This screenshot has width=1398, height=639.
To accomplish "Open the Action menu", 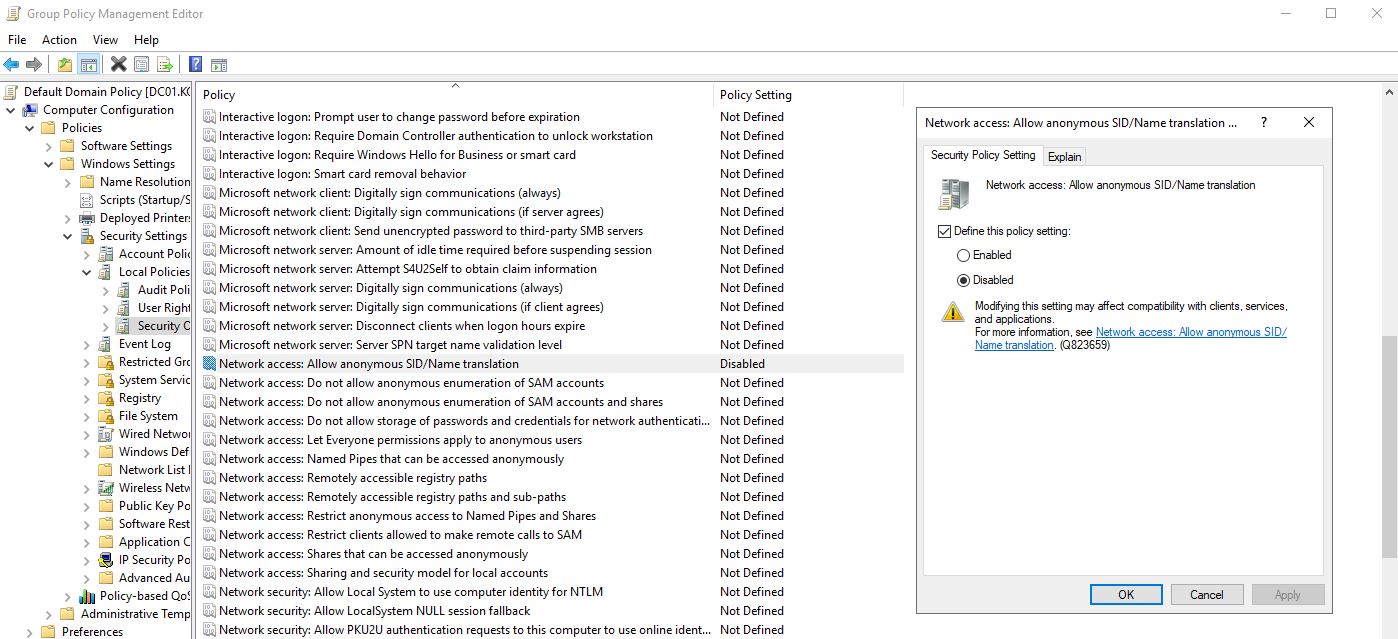I will pyautogui.click(x=59, y=40).
